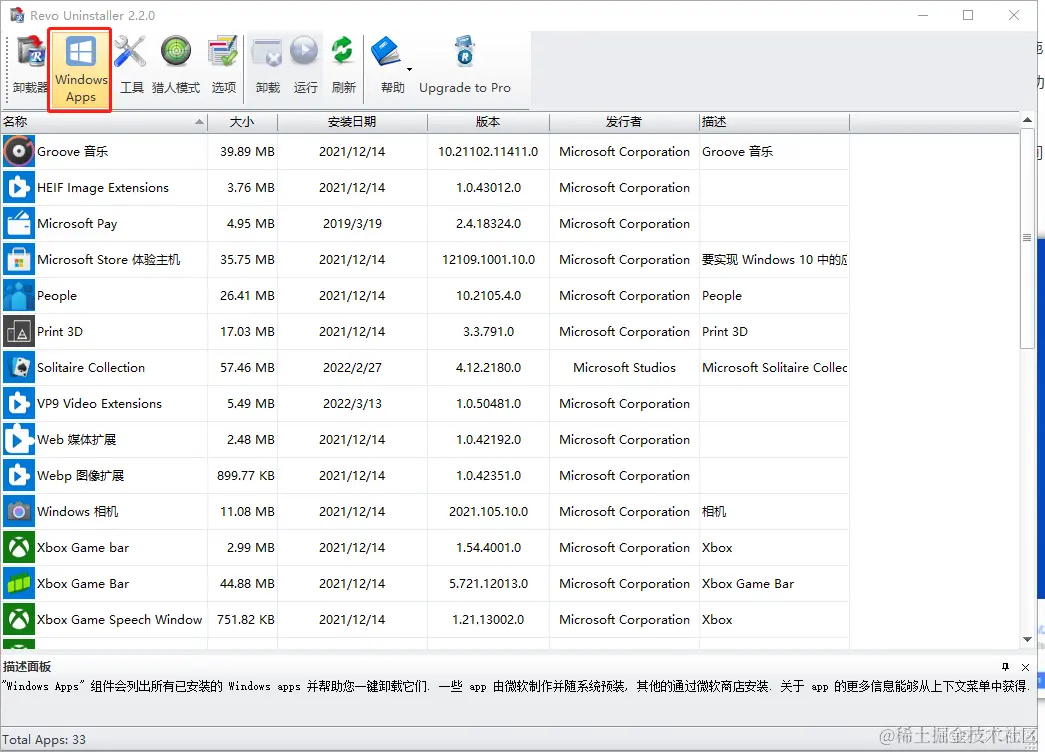Open the Help (帮助) book icon

[387, 53]
